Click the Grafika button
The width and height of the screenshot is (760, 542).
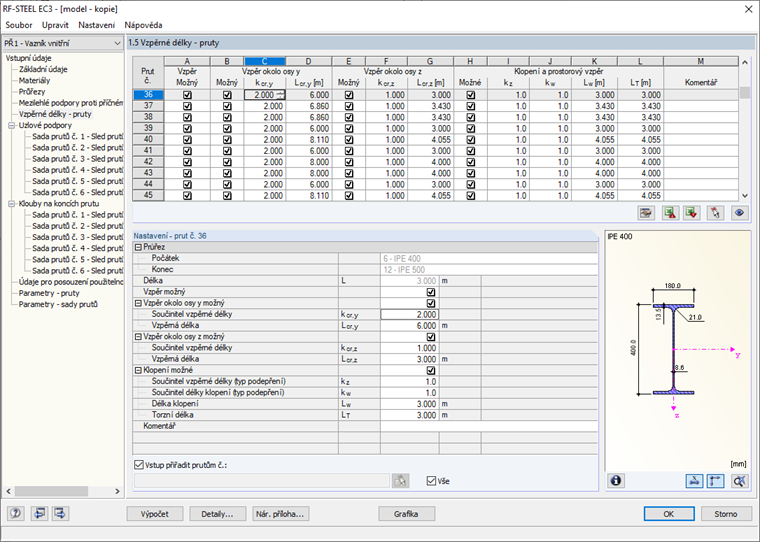point(406,514)
